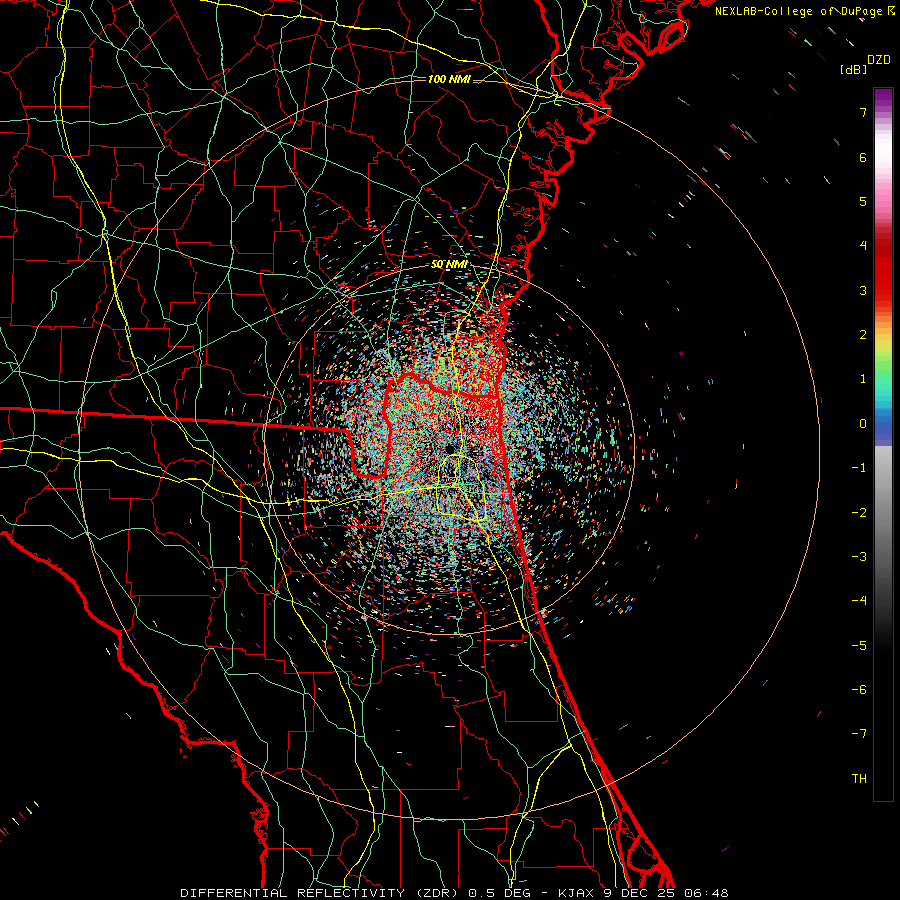
Task: Click DIFFERENTIAL REFLECTIVITY (ZDR) caption text
Action: pos(321,893)
